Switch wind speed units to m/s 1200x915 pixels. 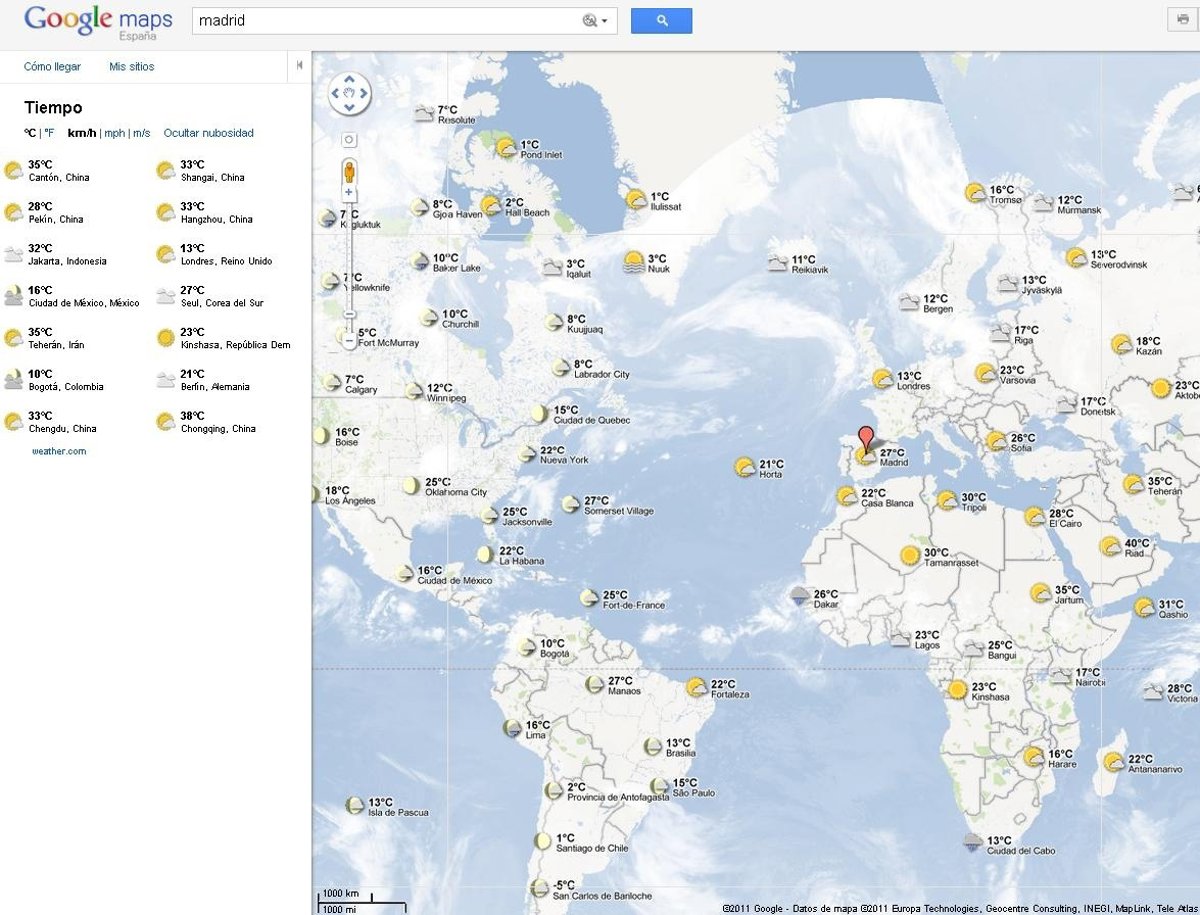point(141,133)
